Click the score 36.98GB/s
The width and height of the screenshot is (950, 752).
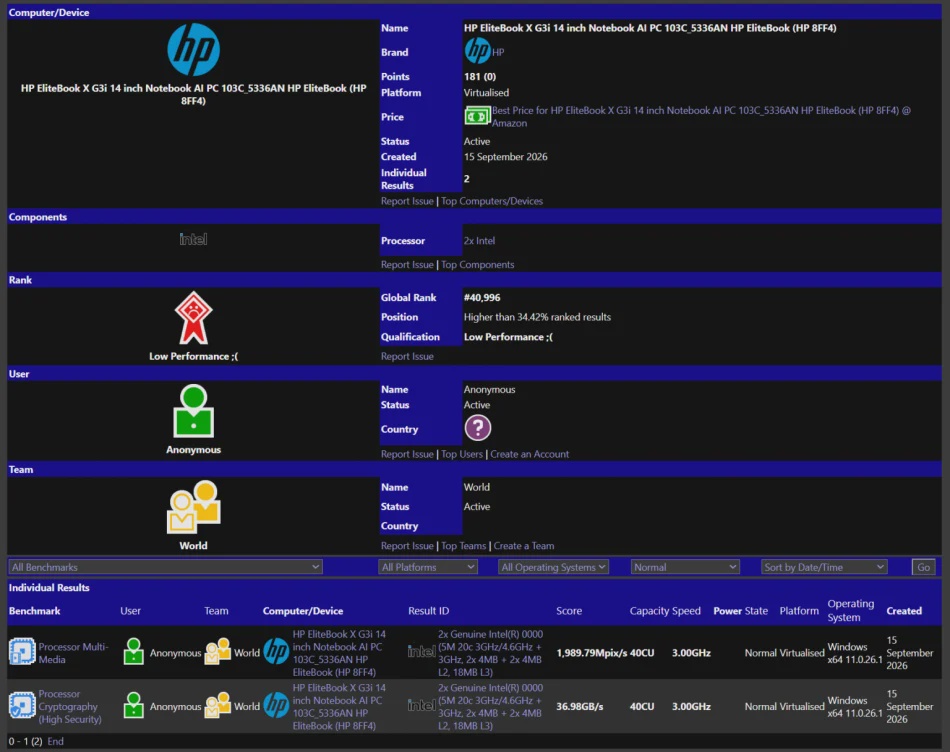pos(579,706)
